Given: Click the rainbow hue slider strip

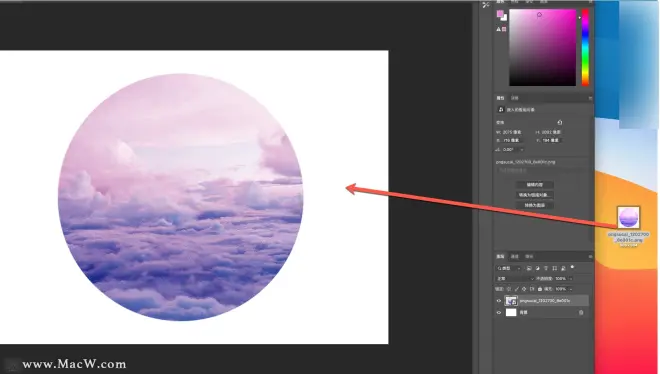Looking at the screenshot, I should (585, 48).
